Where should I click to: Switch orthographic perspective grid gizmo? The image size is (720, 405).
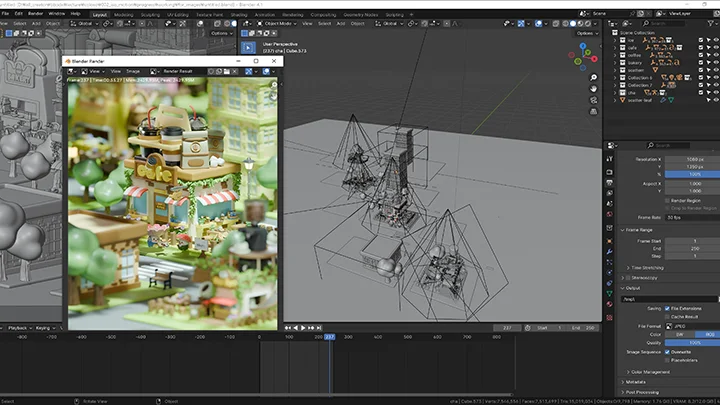click(x=593, y=112)
